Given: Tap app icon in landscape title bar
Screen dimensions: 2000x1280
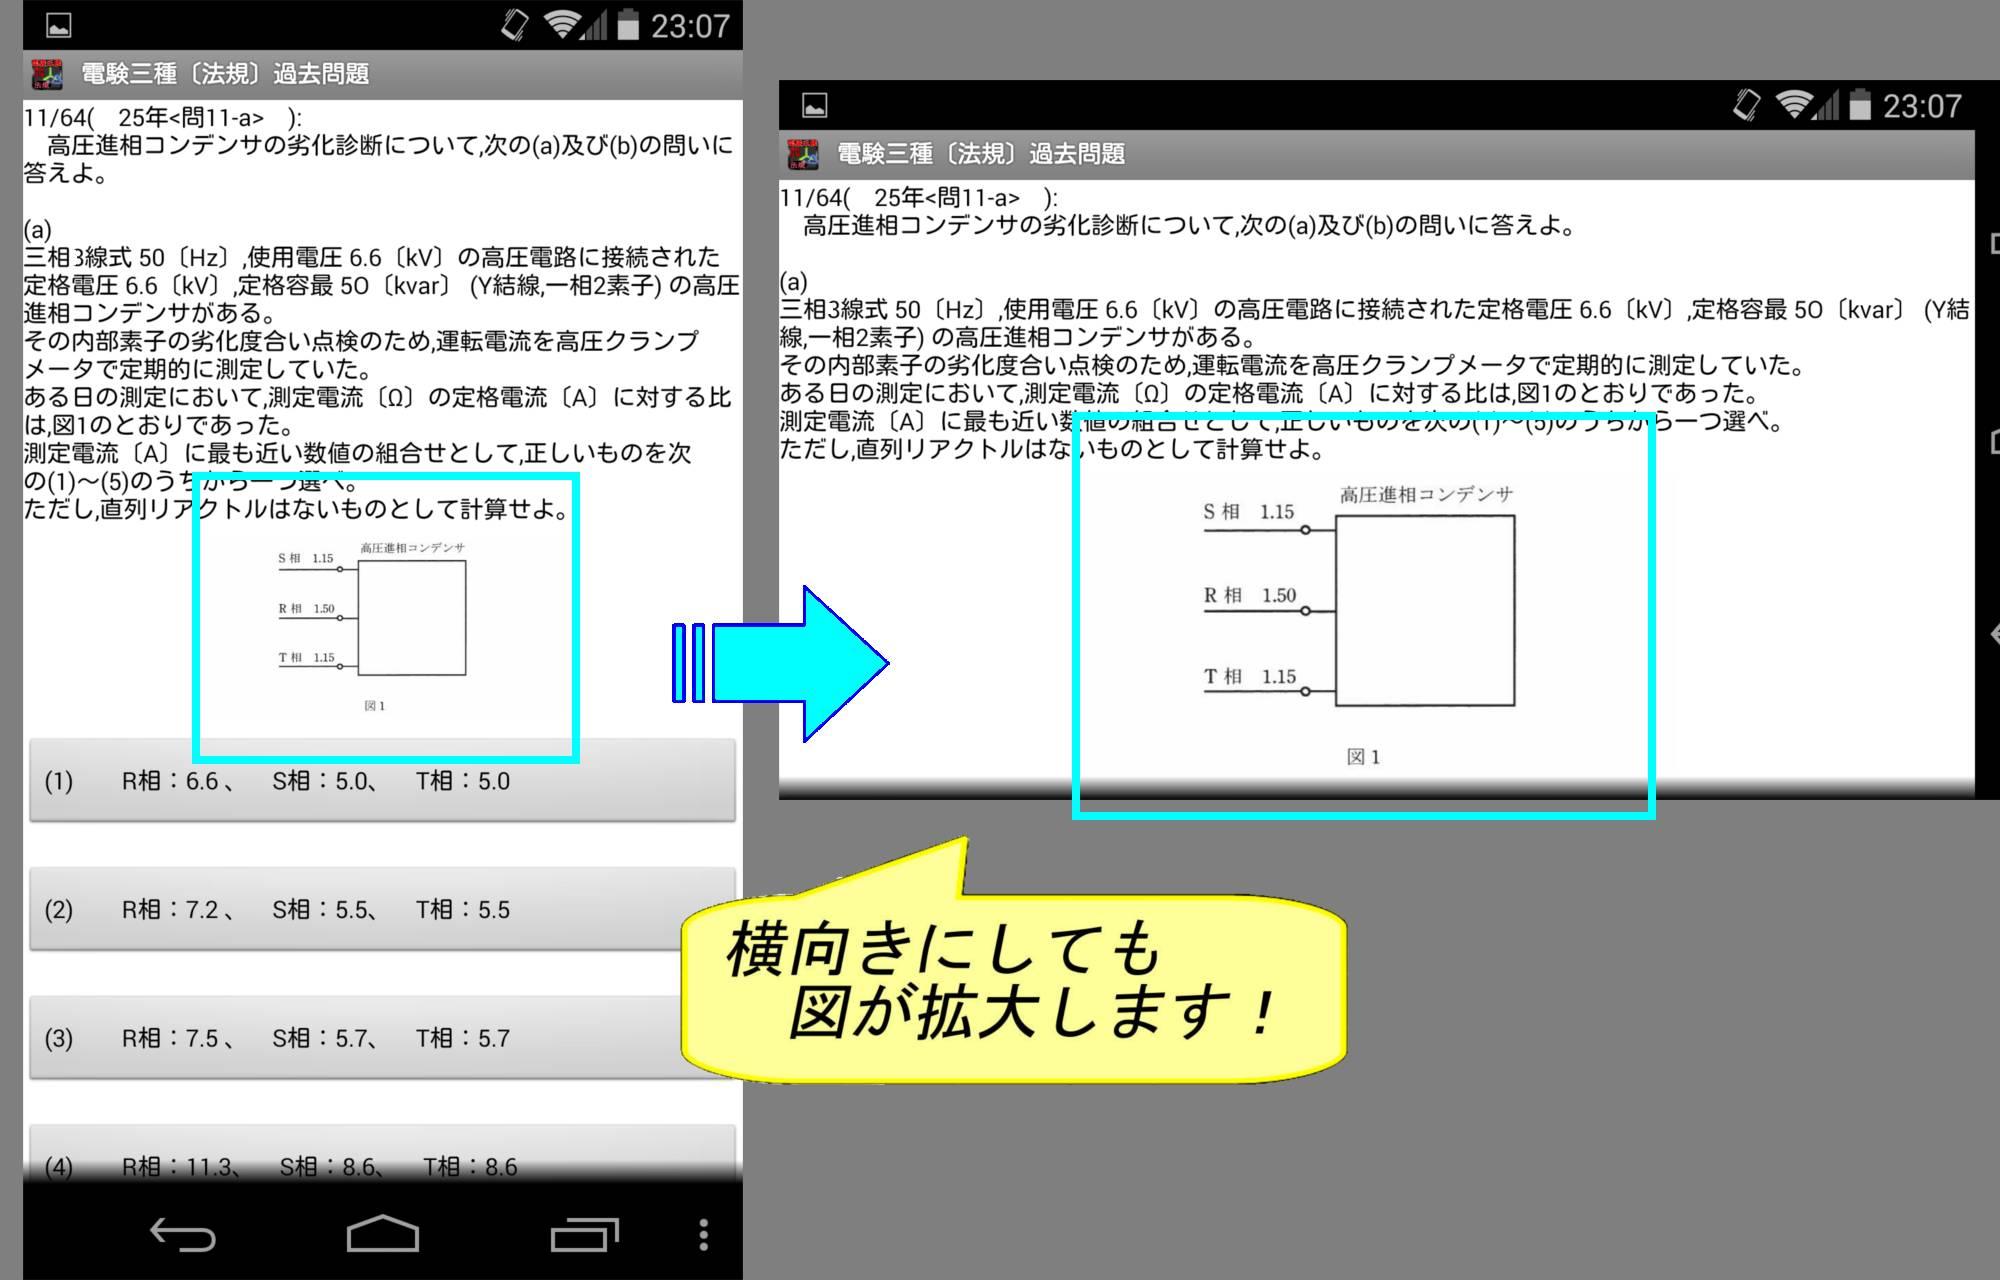Looking at the screenshot, I should pos(803,154).
